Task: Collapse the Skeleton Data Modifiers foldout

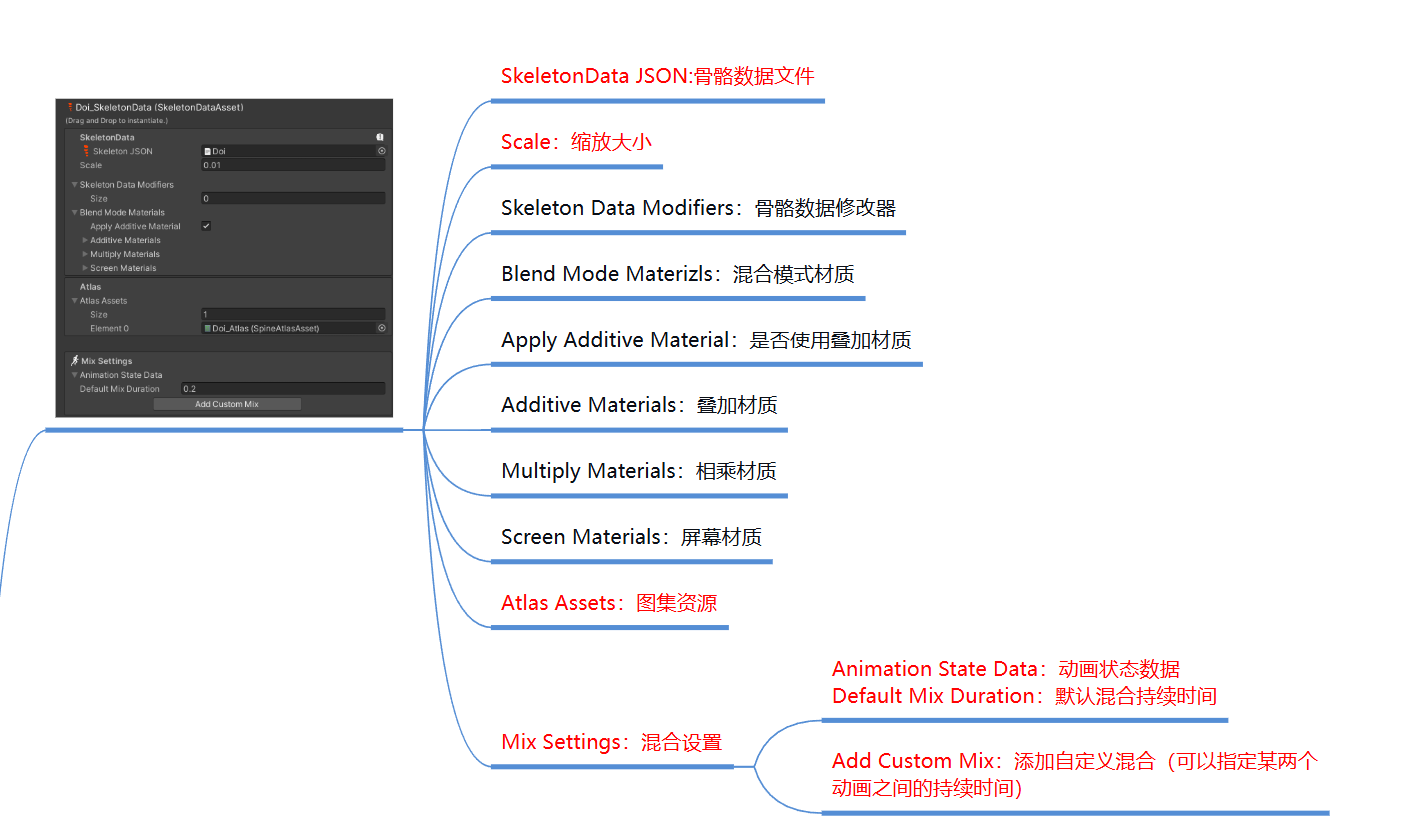Action: 74,185
